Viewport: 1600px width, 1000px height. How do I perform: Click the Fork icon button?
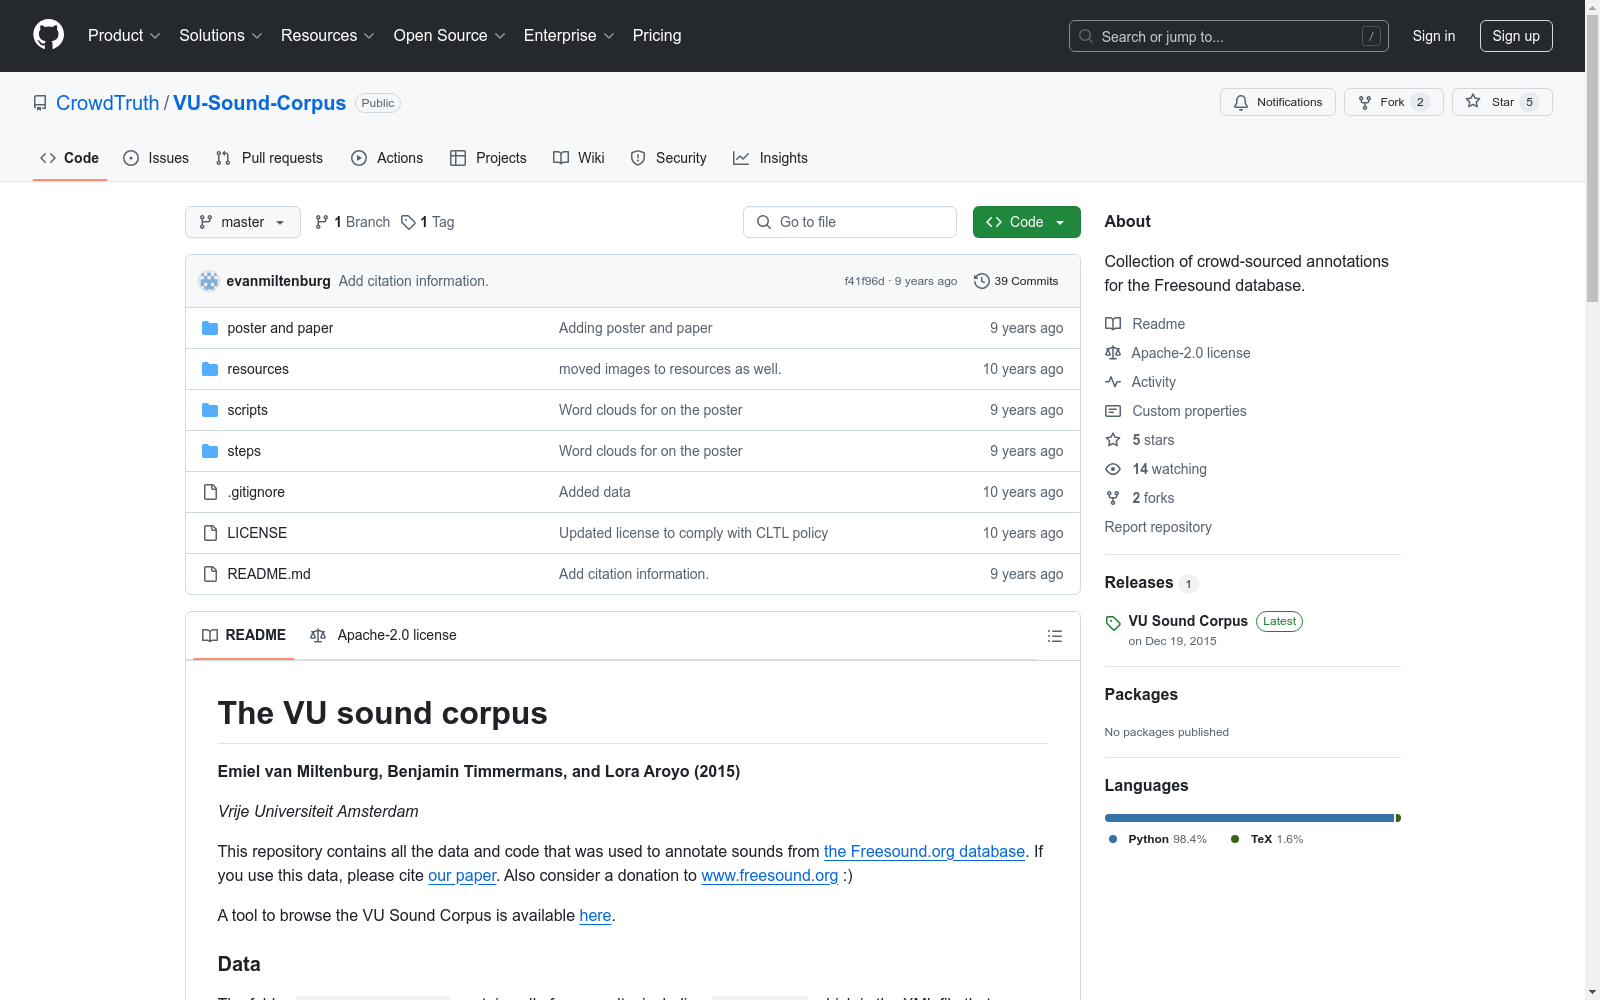(x=1365, y=102)
